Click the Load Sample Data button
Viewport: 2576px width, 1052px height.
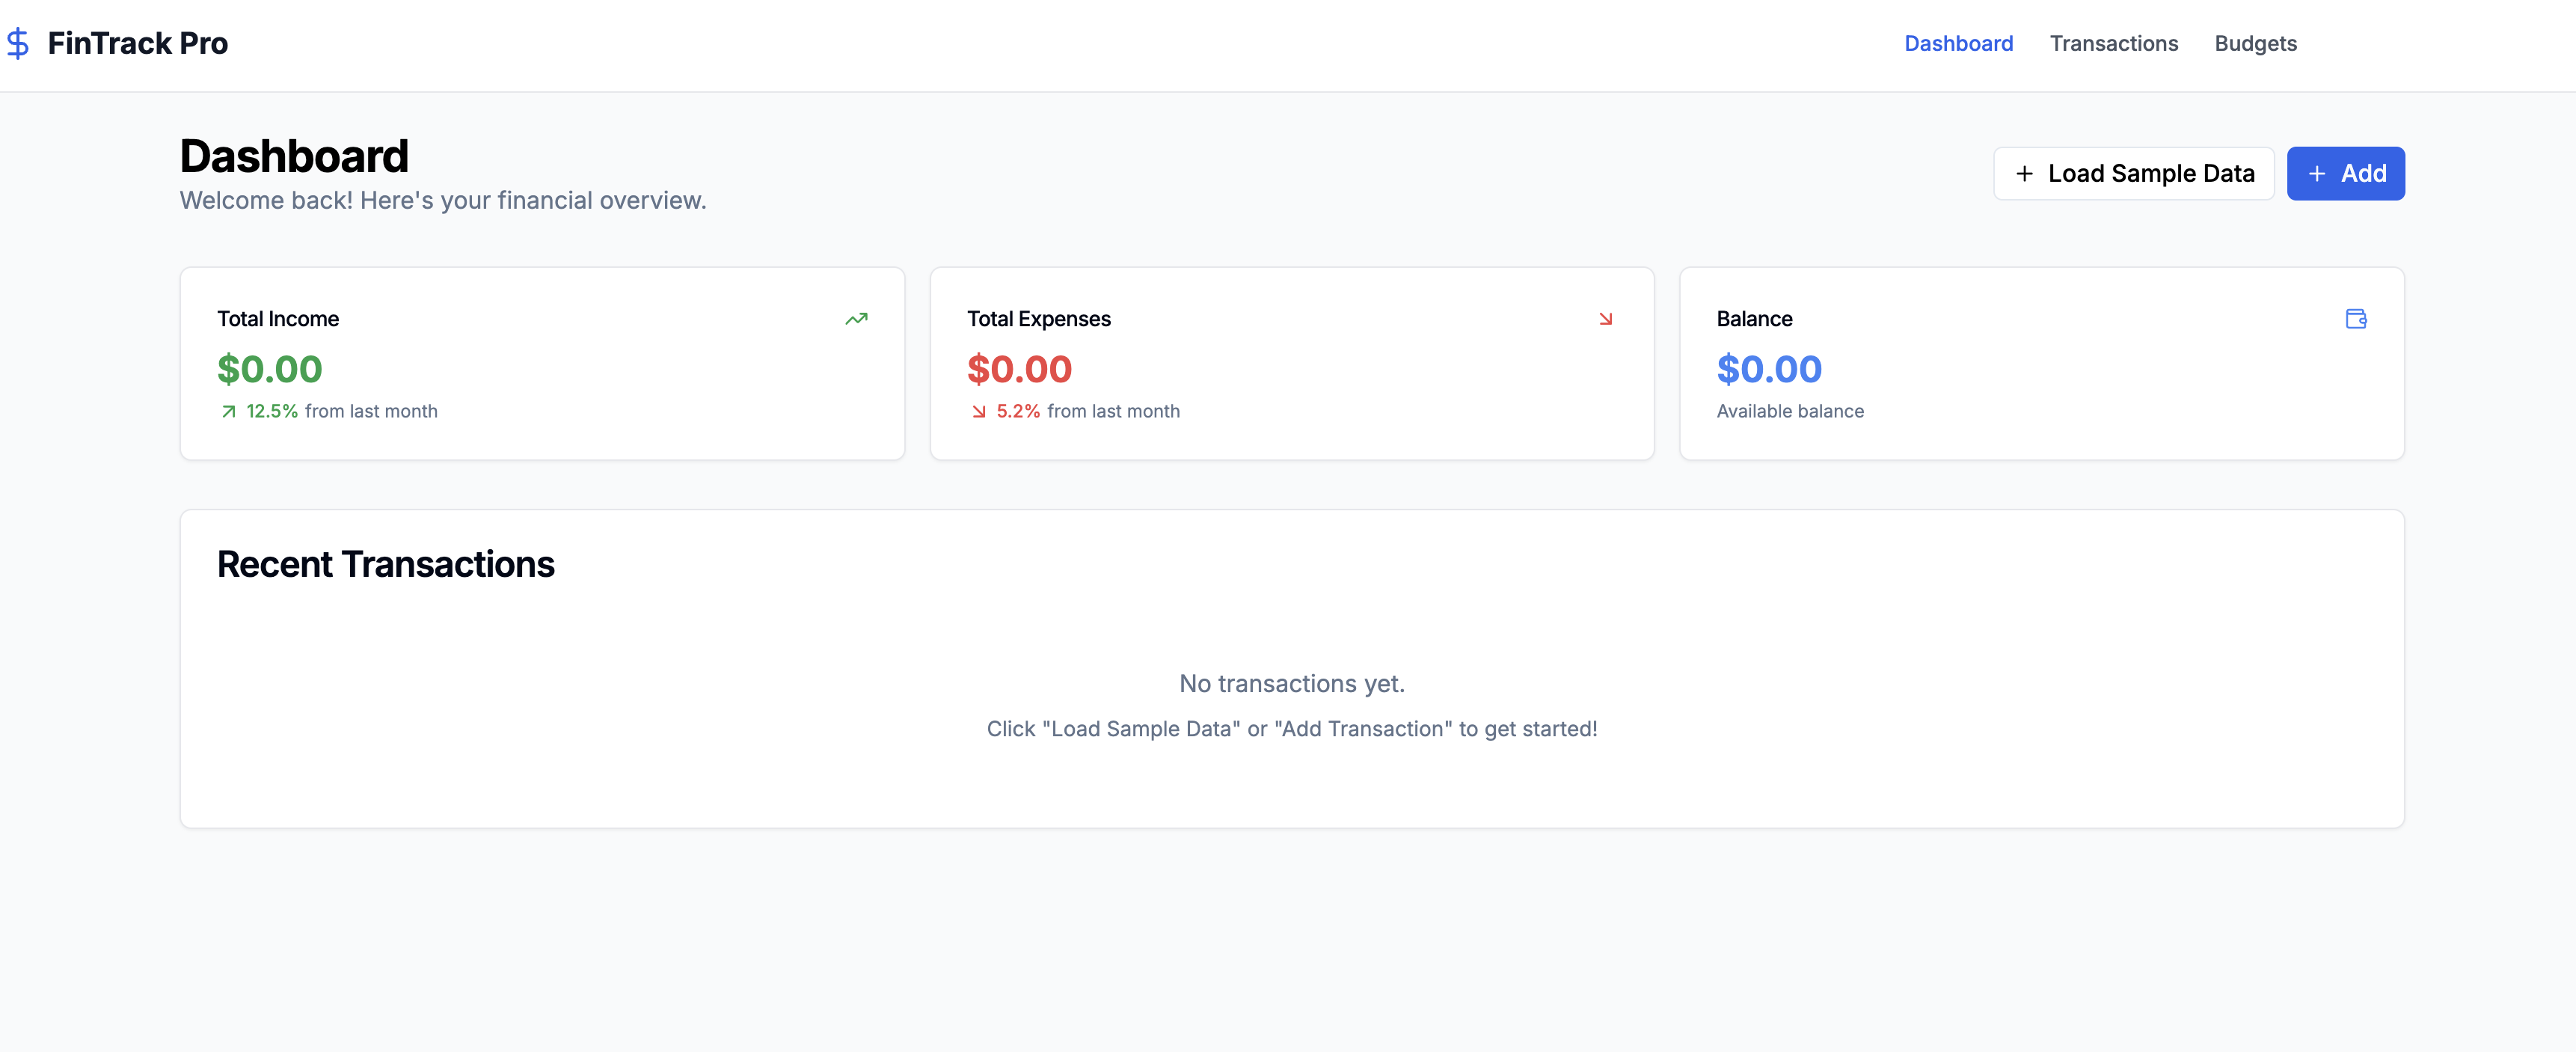pyautogui.click(x=2134, y=173)
